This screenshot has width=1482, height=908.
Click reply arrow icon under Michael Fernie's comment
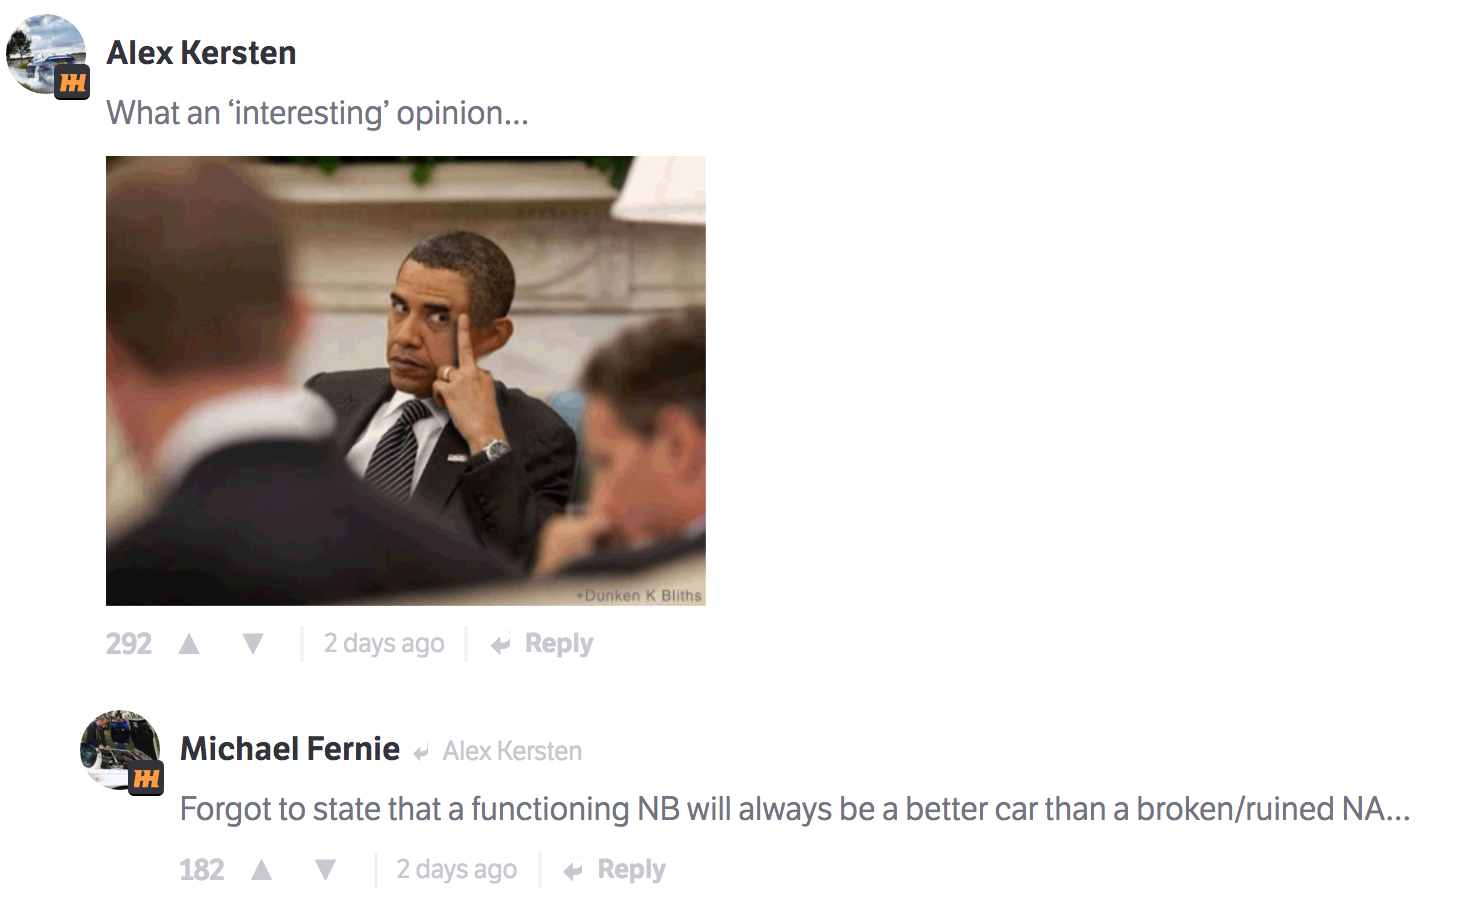[573, 871]
